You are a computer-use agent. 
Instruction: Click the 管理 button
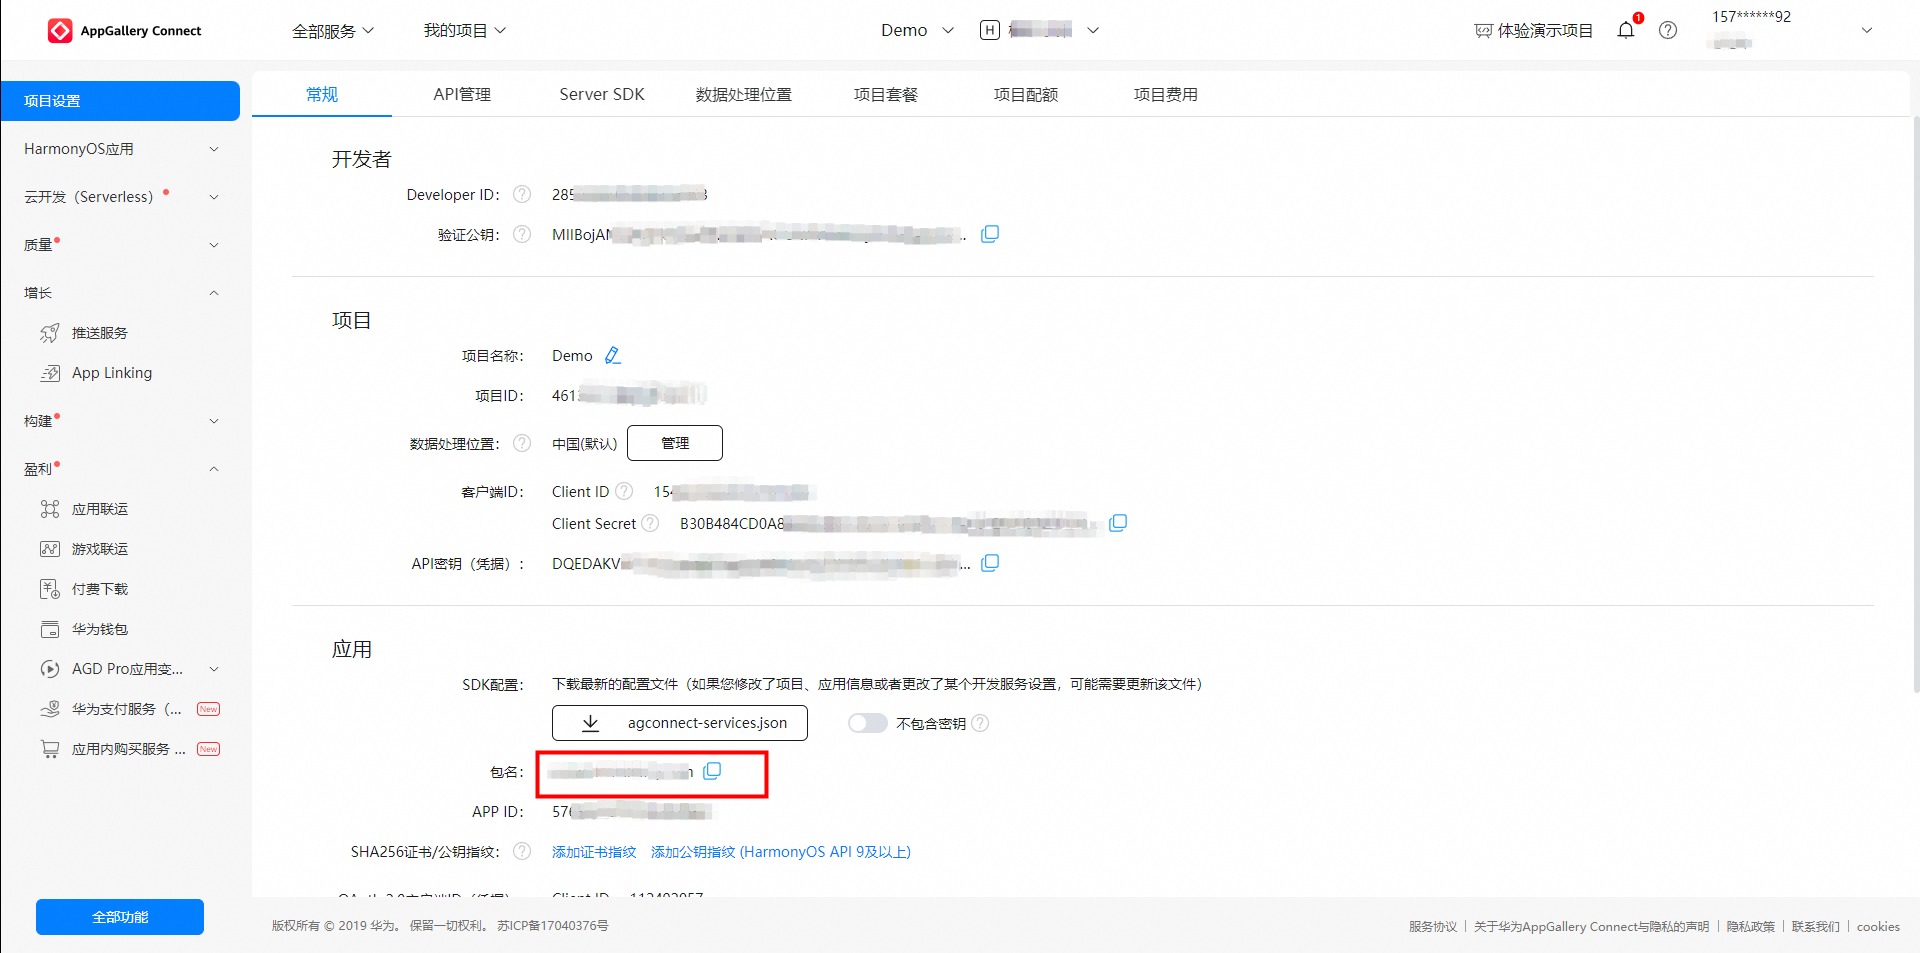675,443
